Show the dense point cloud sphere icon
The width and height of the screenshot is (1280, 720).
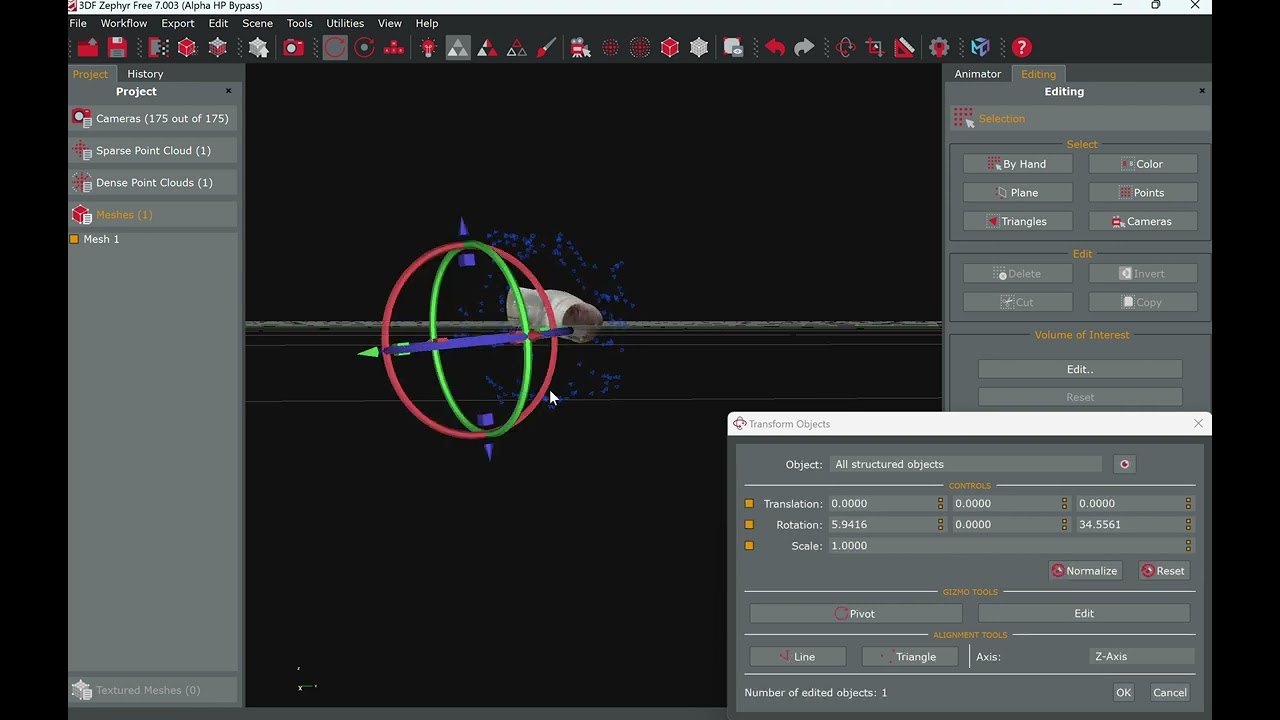[x=640, y=47]
